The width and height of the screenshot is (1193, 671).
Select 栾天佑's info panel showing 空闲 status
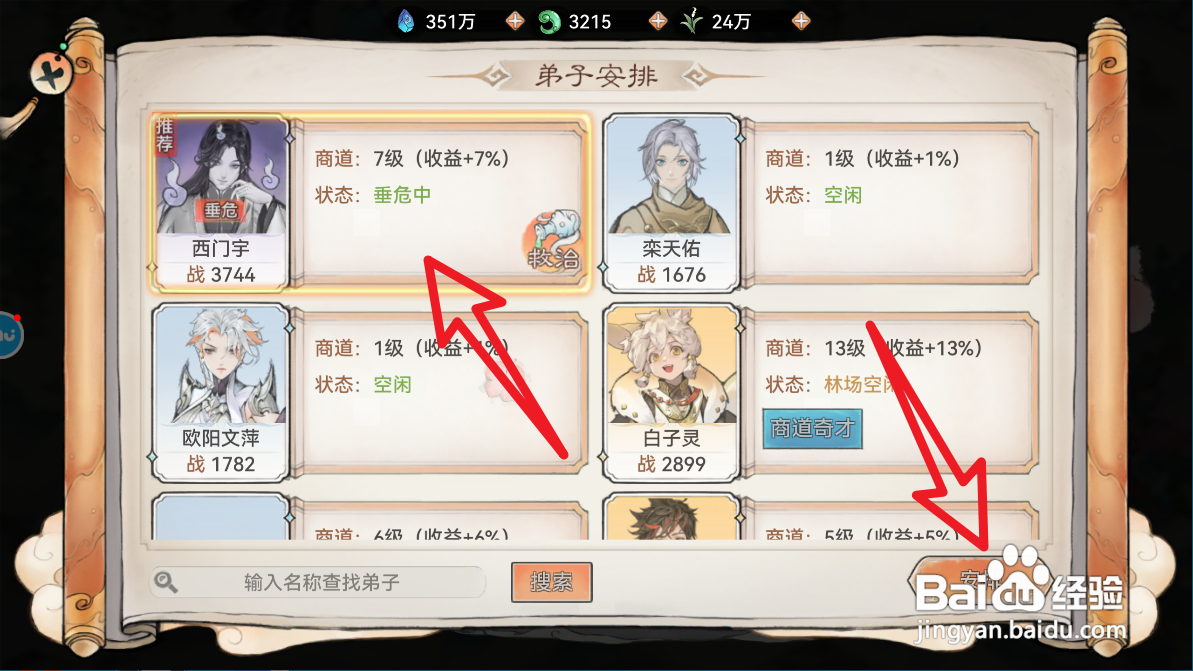[x=889, y=203]
